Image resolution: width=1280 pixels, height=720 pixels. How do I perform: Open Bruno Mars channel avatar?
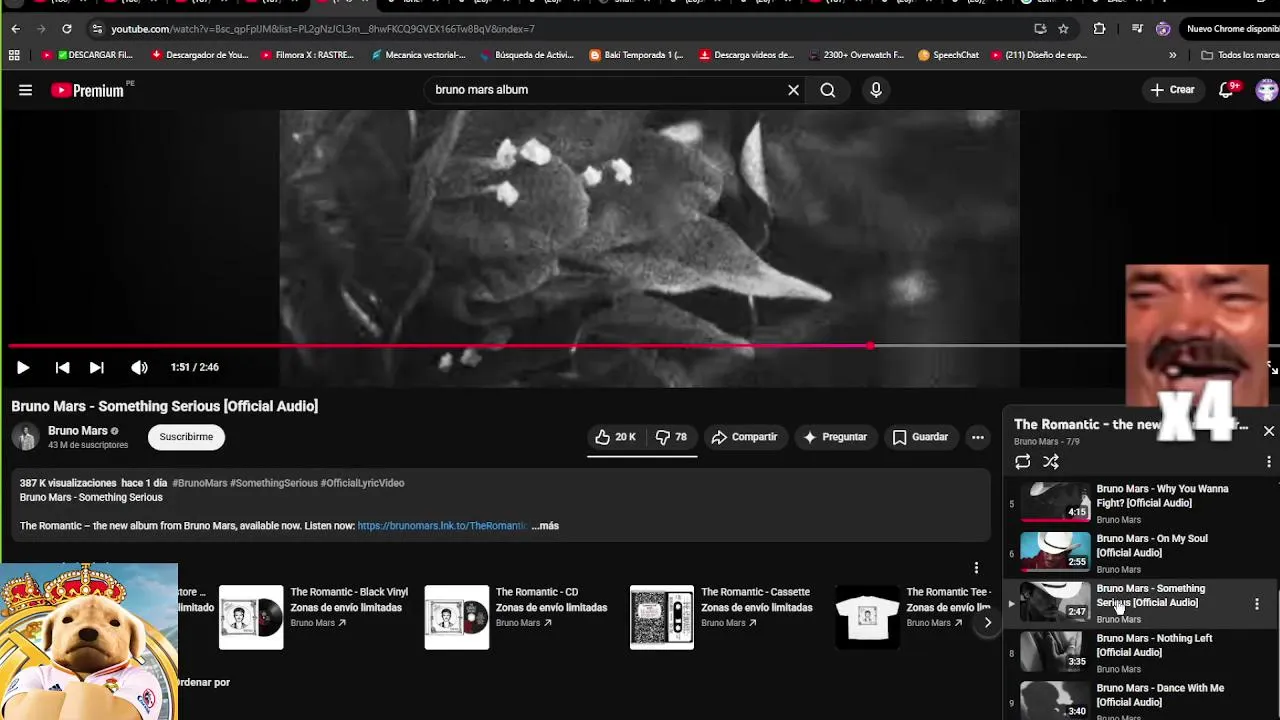(x=26, y=437)
